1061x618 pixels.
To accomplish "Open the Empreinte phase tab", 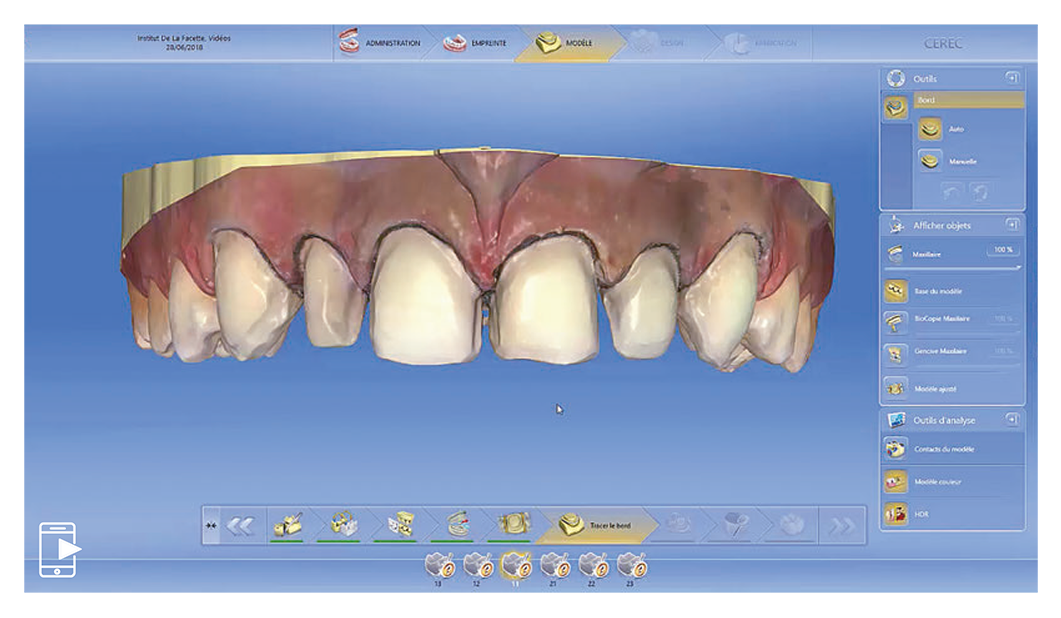I will pyautogui.click(x=475, y=44).
